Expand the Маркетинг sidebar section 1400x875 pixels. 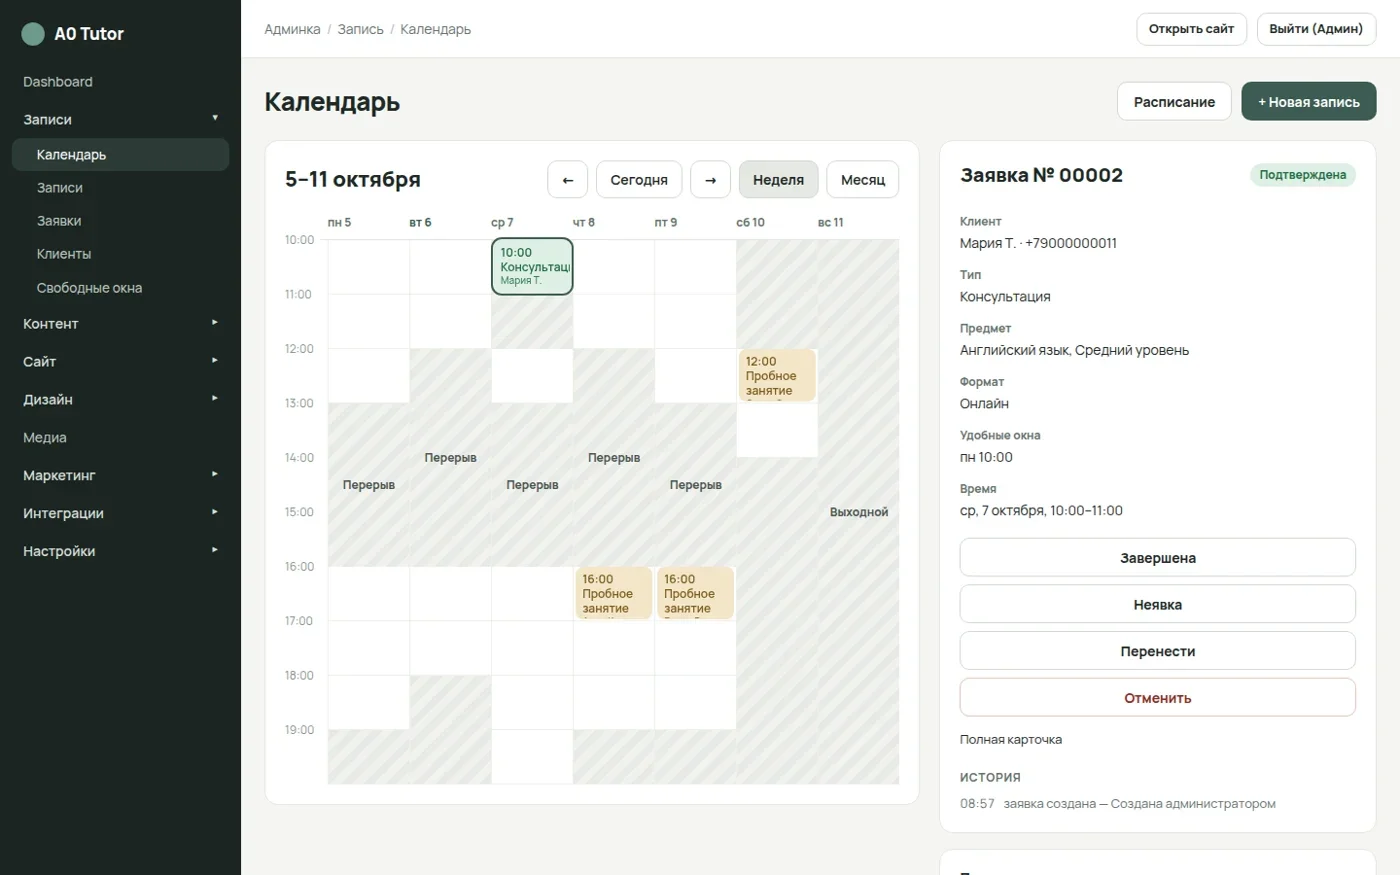click(x=120, y=475)
